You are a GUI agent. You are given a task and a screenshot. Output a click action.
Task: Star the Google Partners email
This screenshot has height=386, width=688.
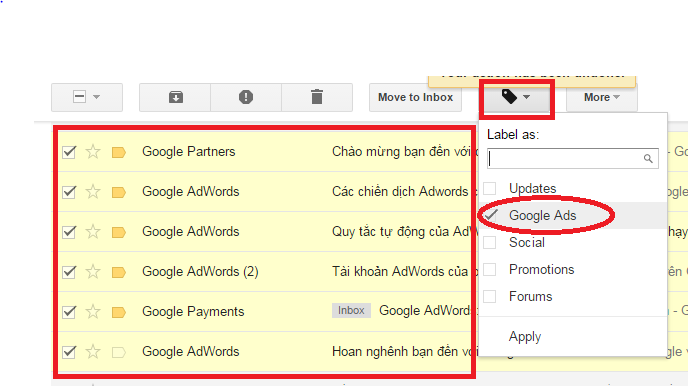(x=93, y=152)
